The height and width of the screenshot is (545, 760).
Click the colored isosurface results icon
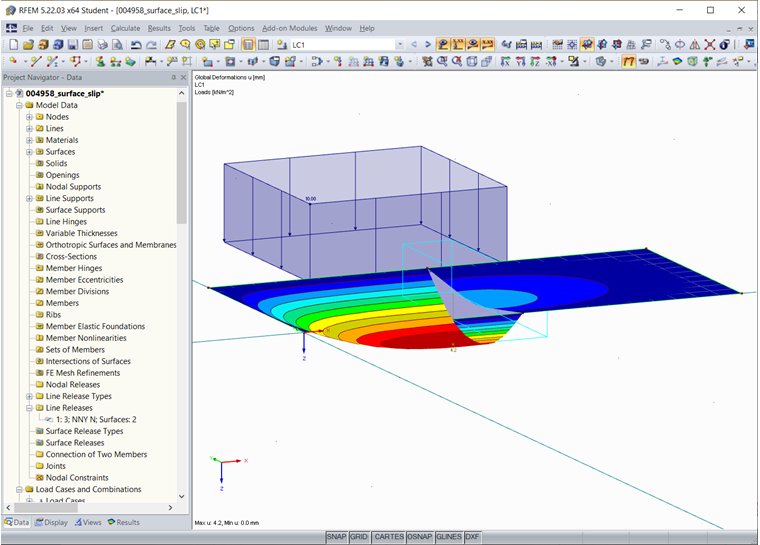coord(677,61)
